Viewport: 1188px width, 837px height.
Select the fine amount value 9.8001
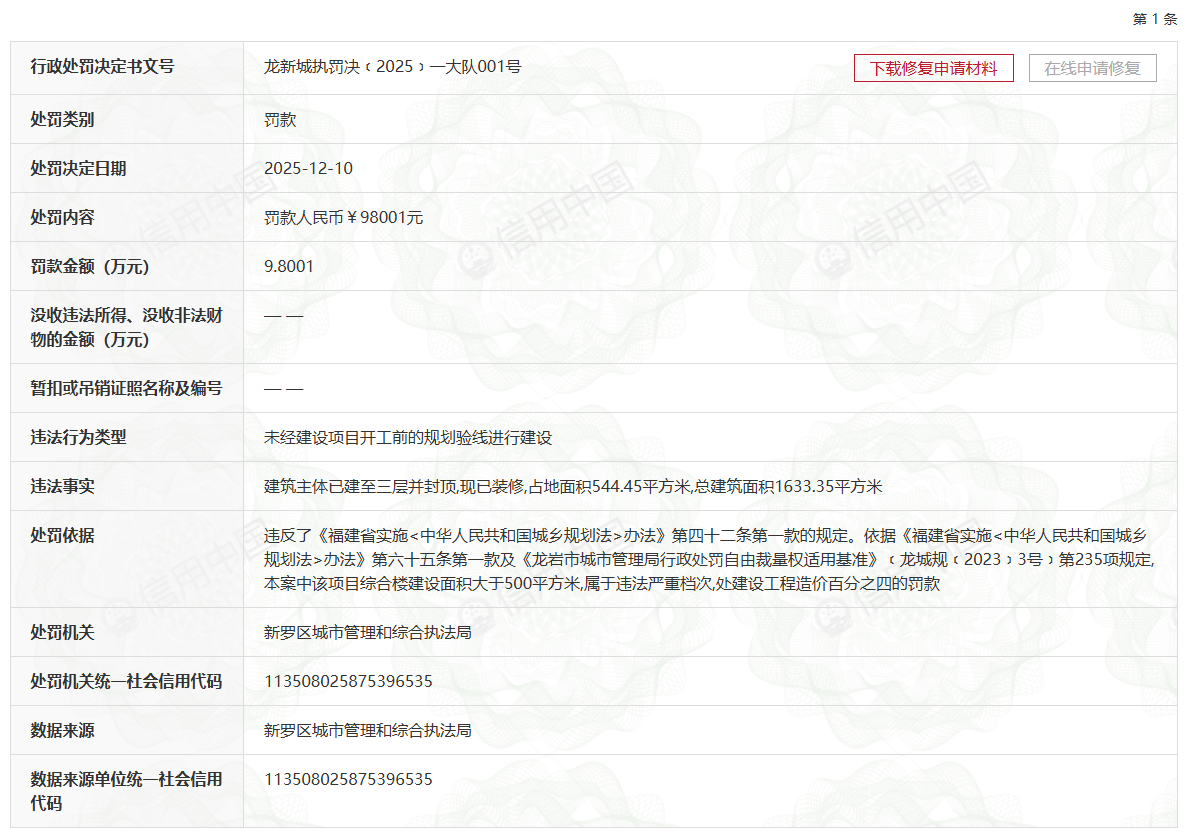pos(289,266)
